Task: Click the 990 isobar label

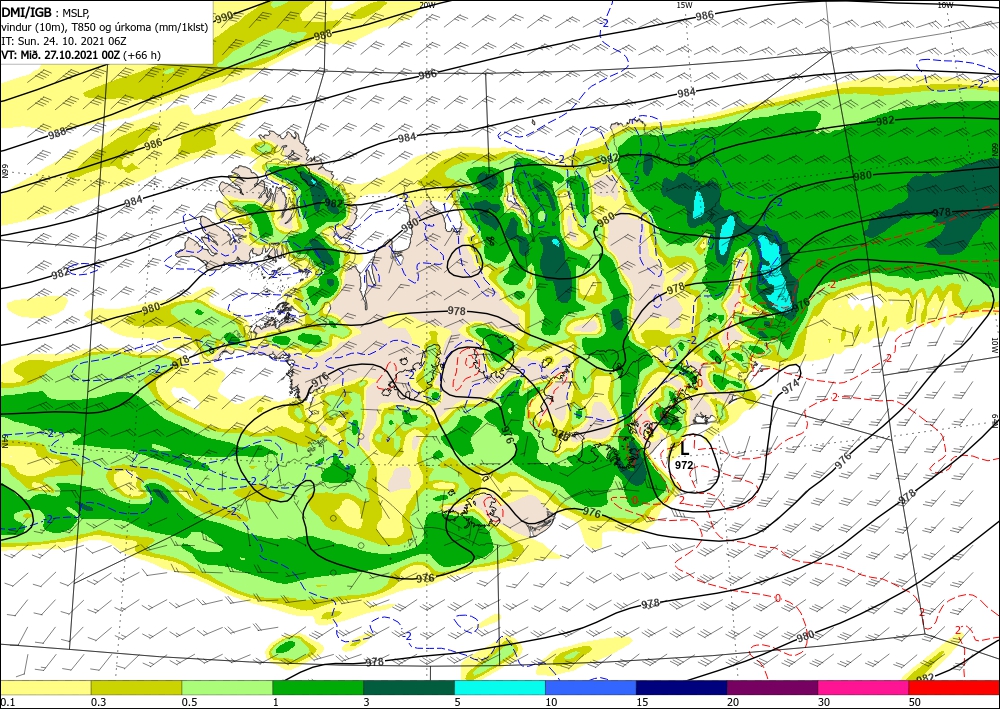Action: [224, 17]
